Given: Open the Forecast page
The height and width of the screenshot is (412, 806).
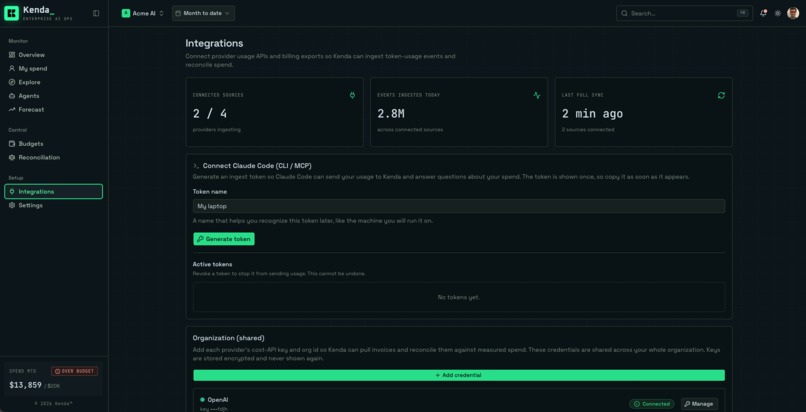Looking at the screenshot, I should [x=53, y=109].
